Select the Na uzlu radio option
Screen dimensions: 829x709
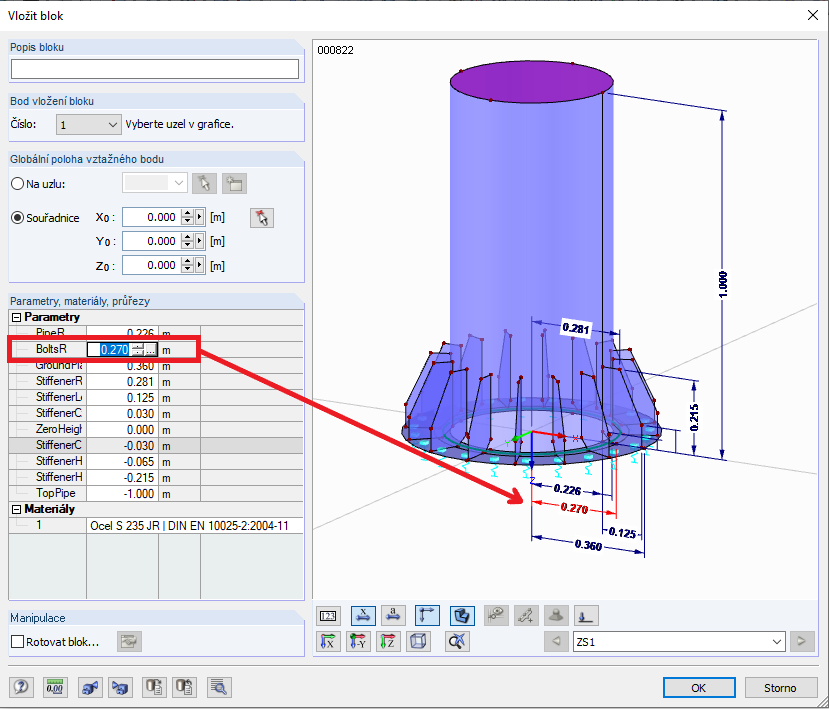pos(17,184)
